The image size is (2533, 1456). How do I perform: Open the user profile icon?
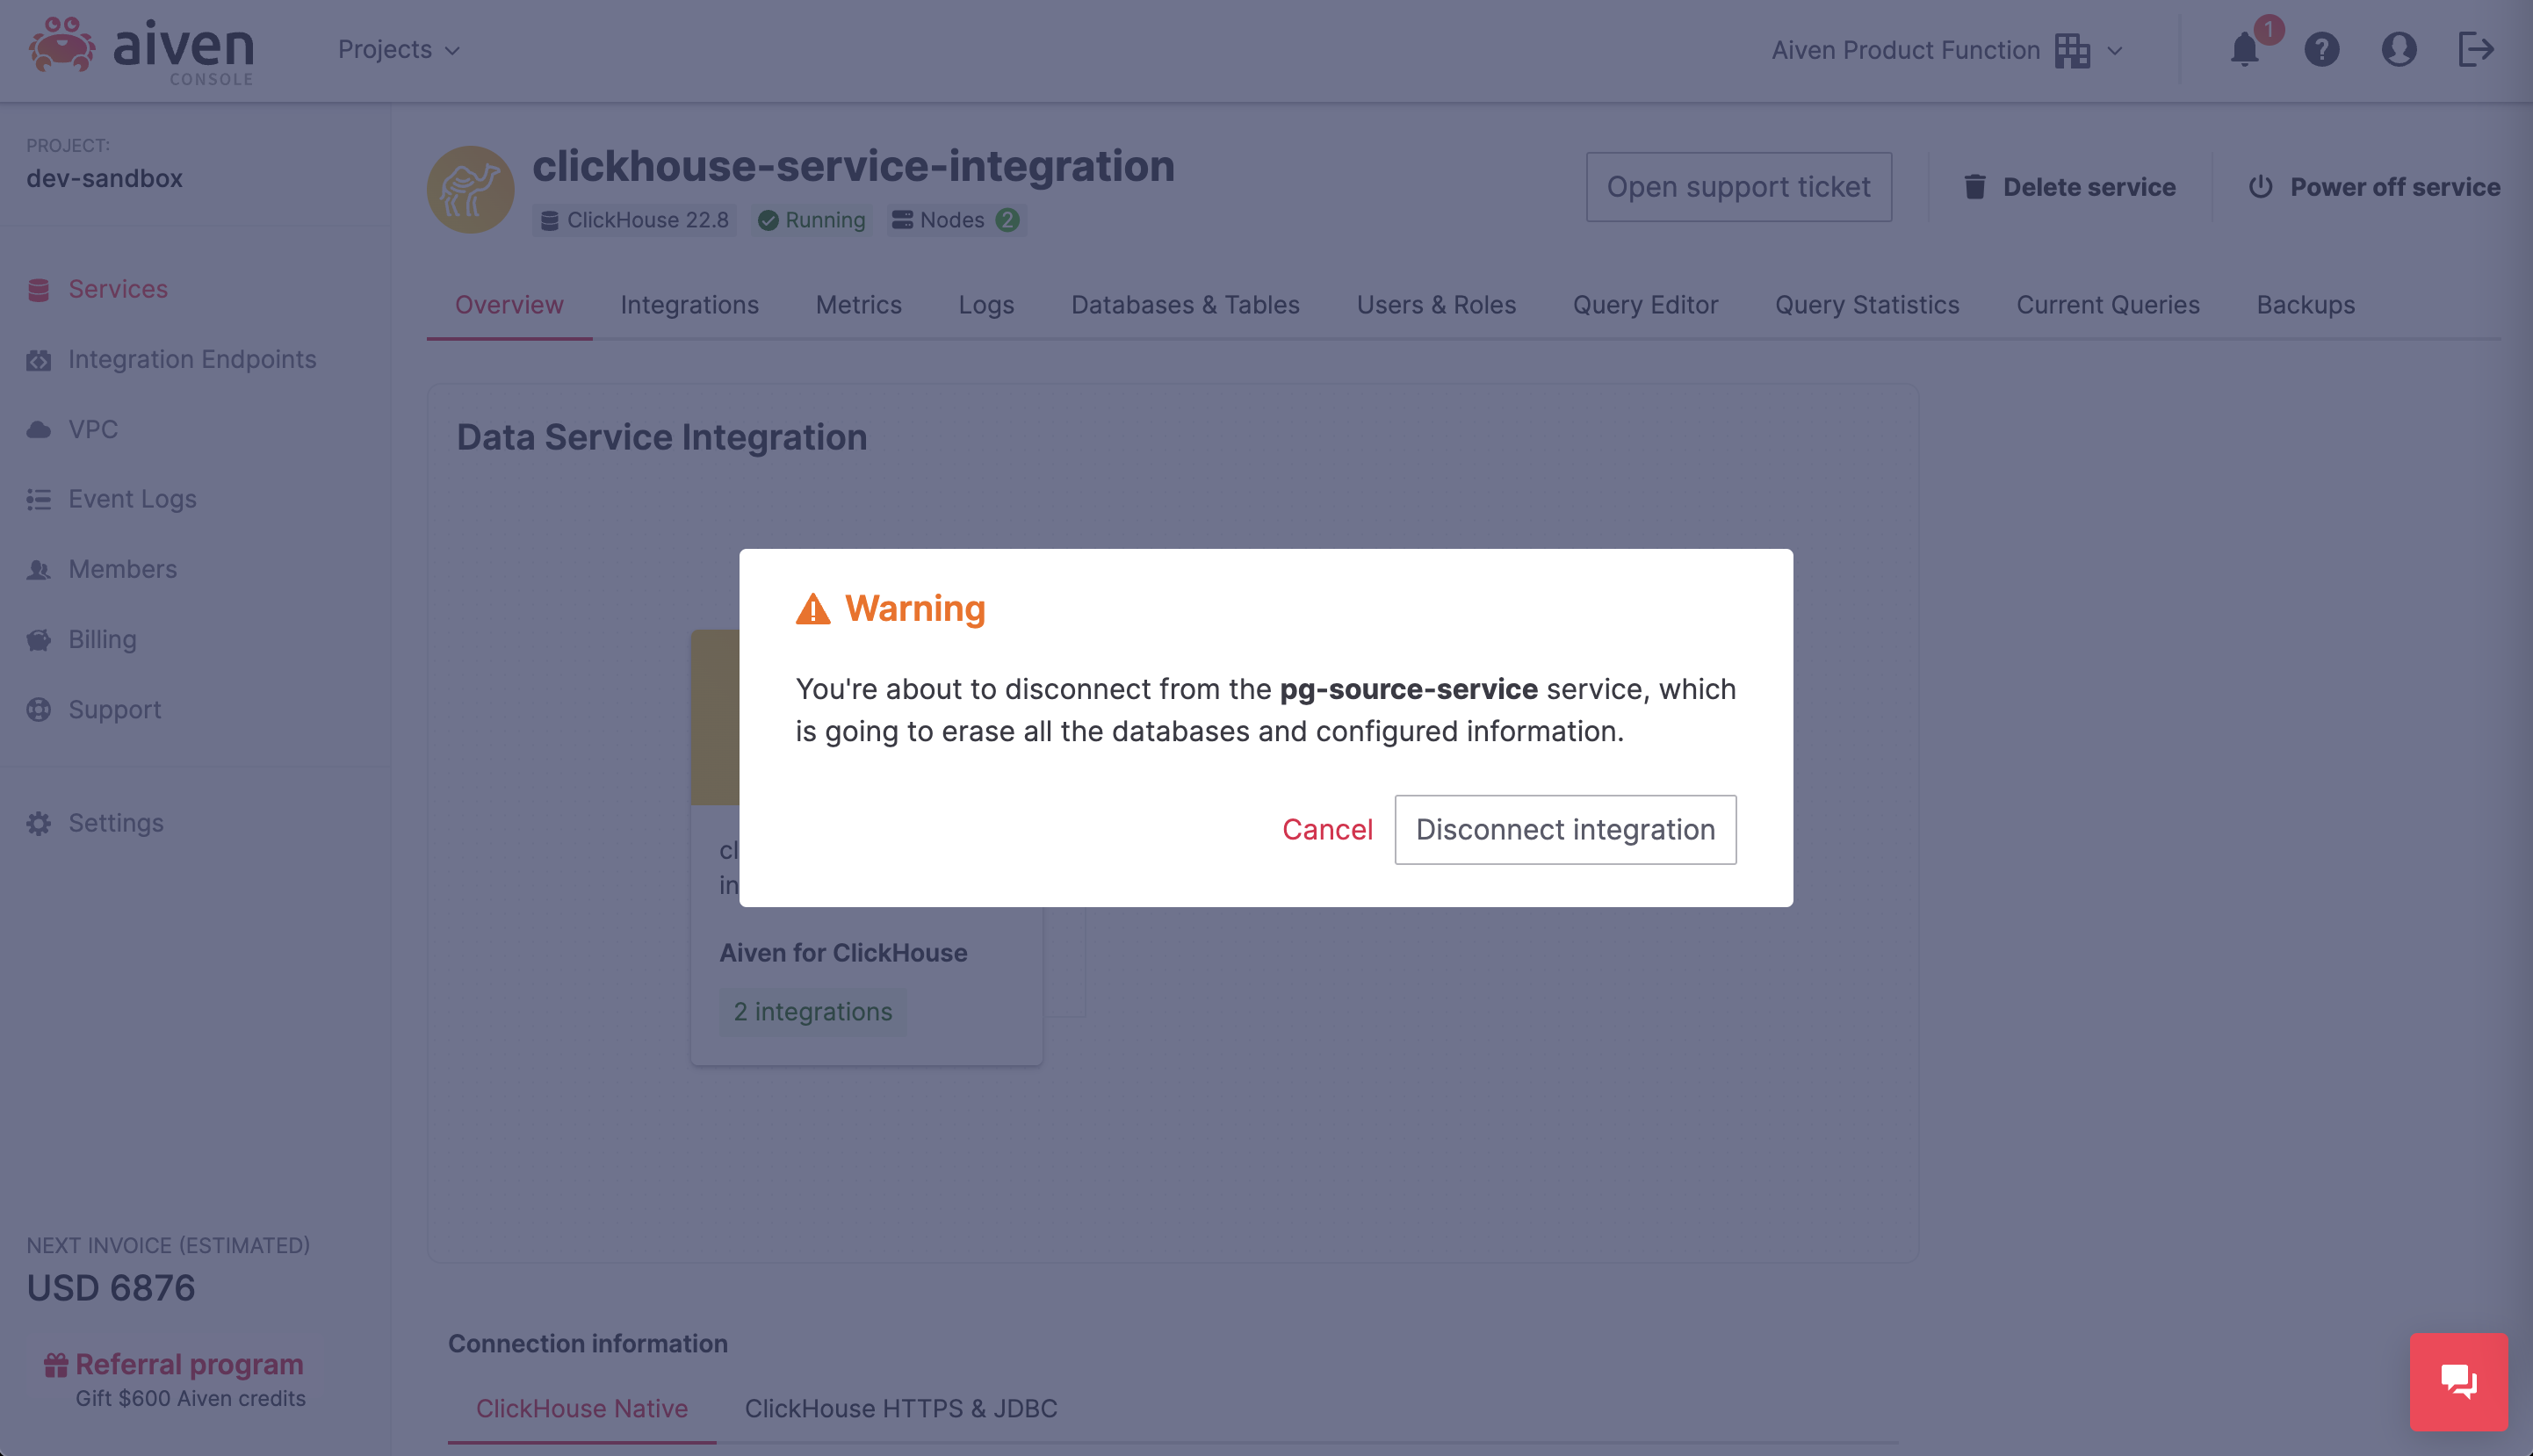point(2399,49)
